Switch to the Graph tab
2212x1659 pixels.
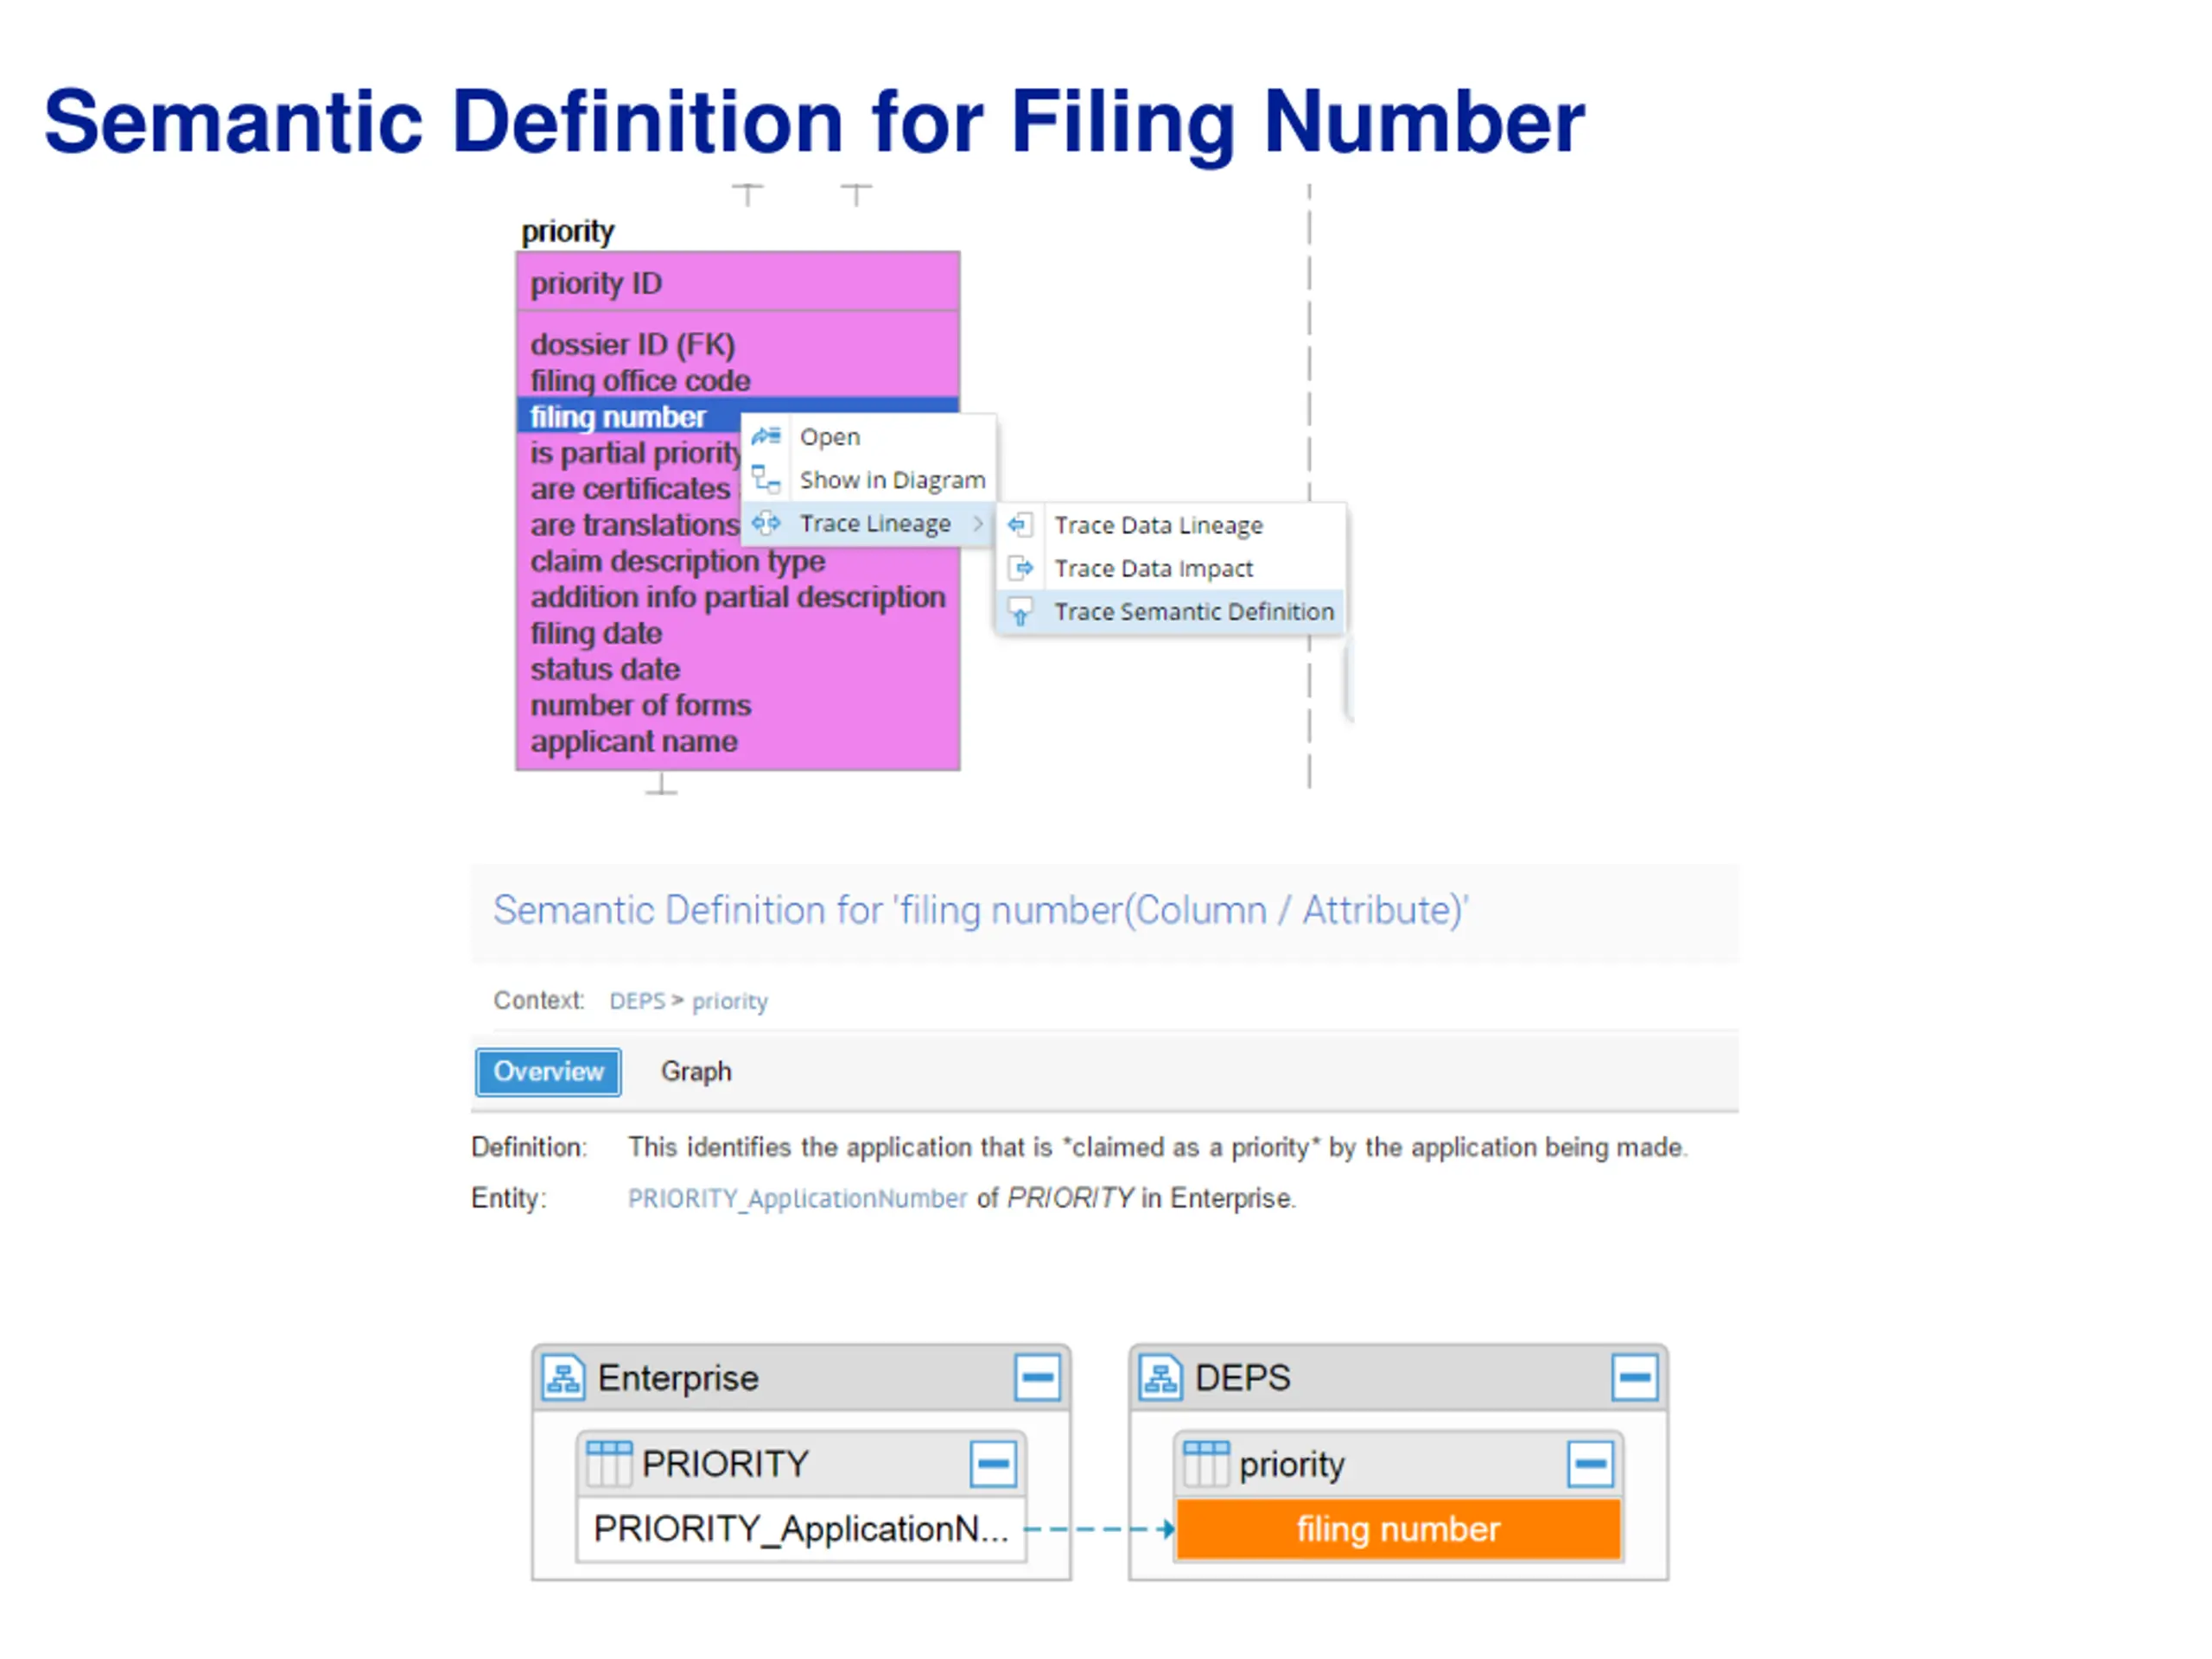(696, 1071)
